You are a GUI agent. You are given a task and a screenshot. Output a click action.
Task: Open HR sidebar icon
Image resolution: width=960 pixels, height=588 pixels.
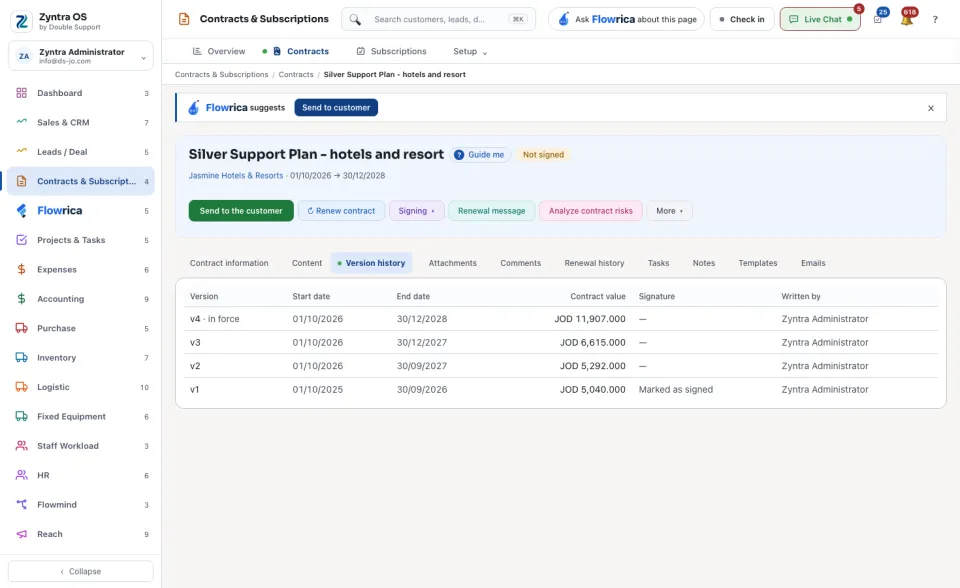21,475
